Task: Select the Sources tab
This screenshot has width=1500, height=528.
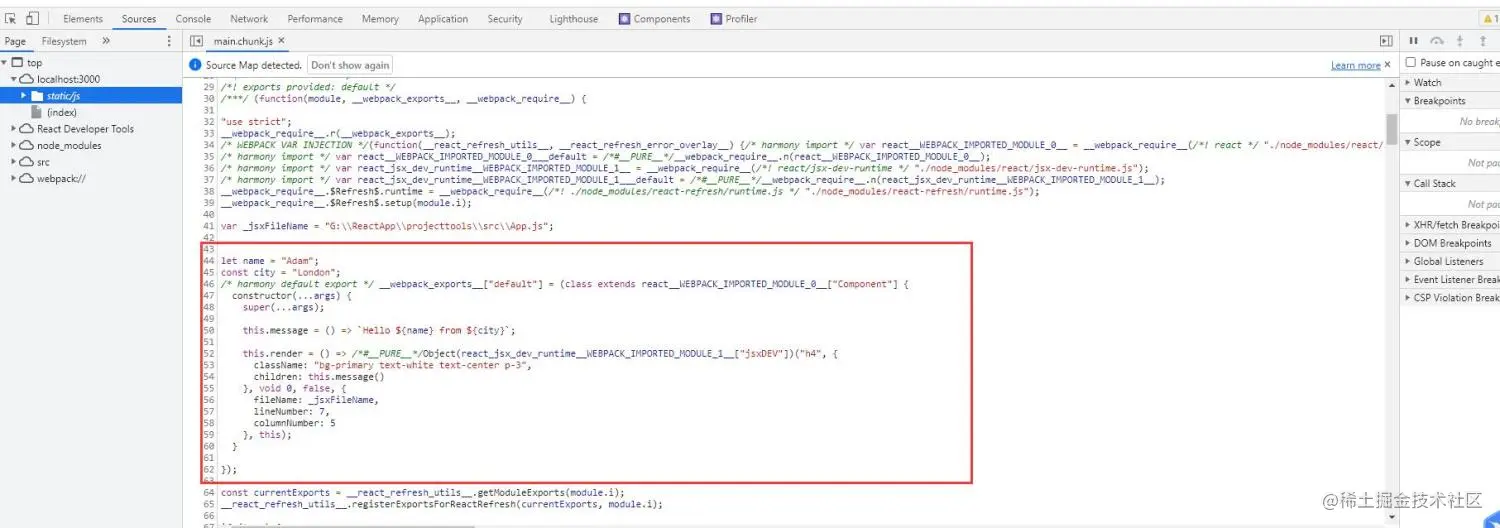Action: [139, 19]
